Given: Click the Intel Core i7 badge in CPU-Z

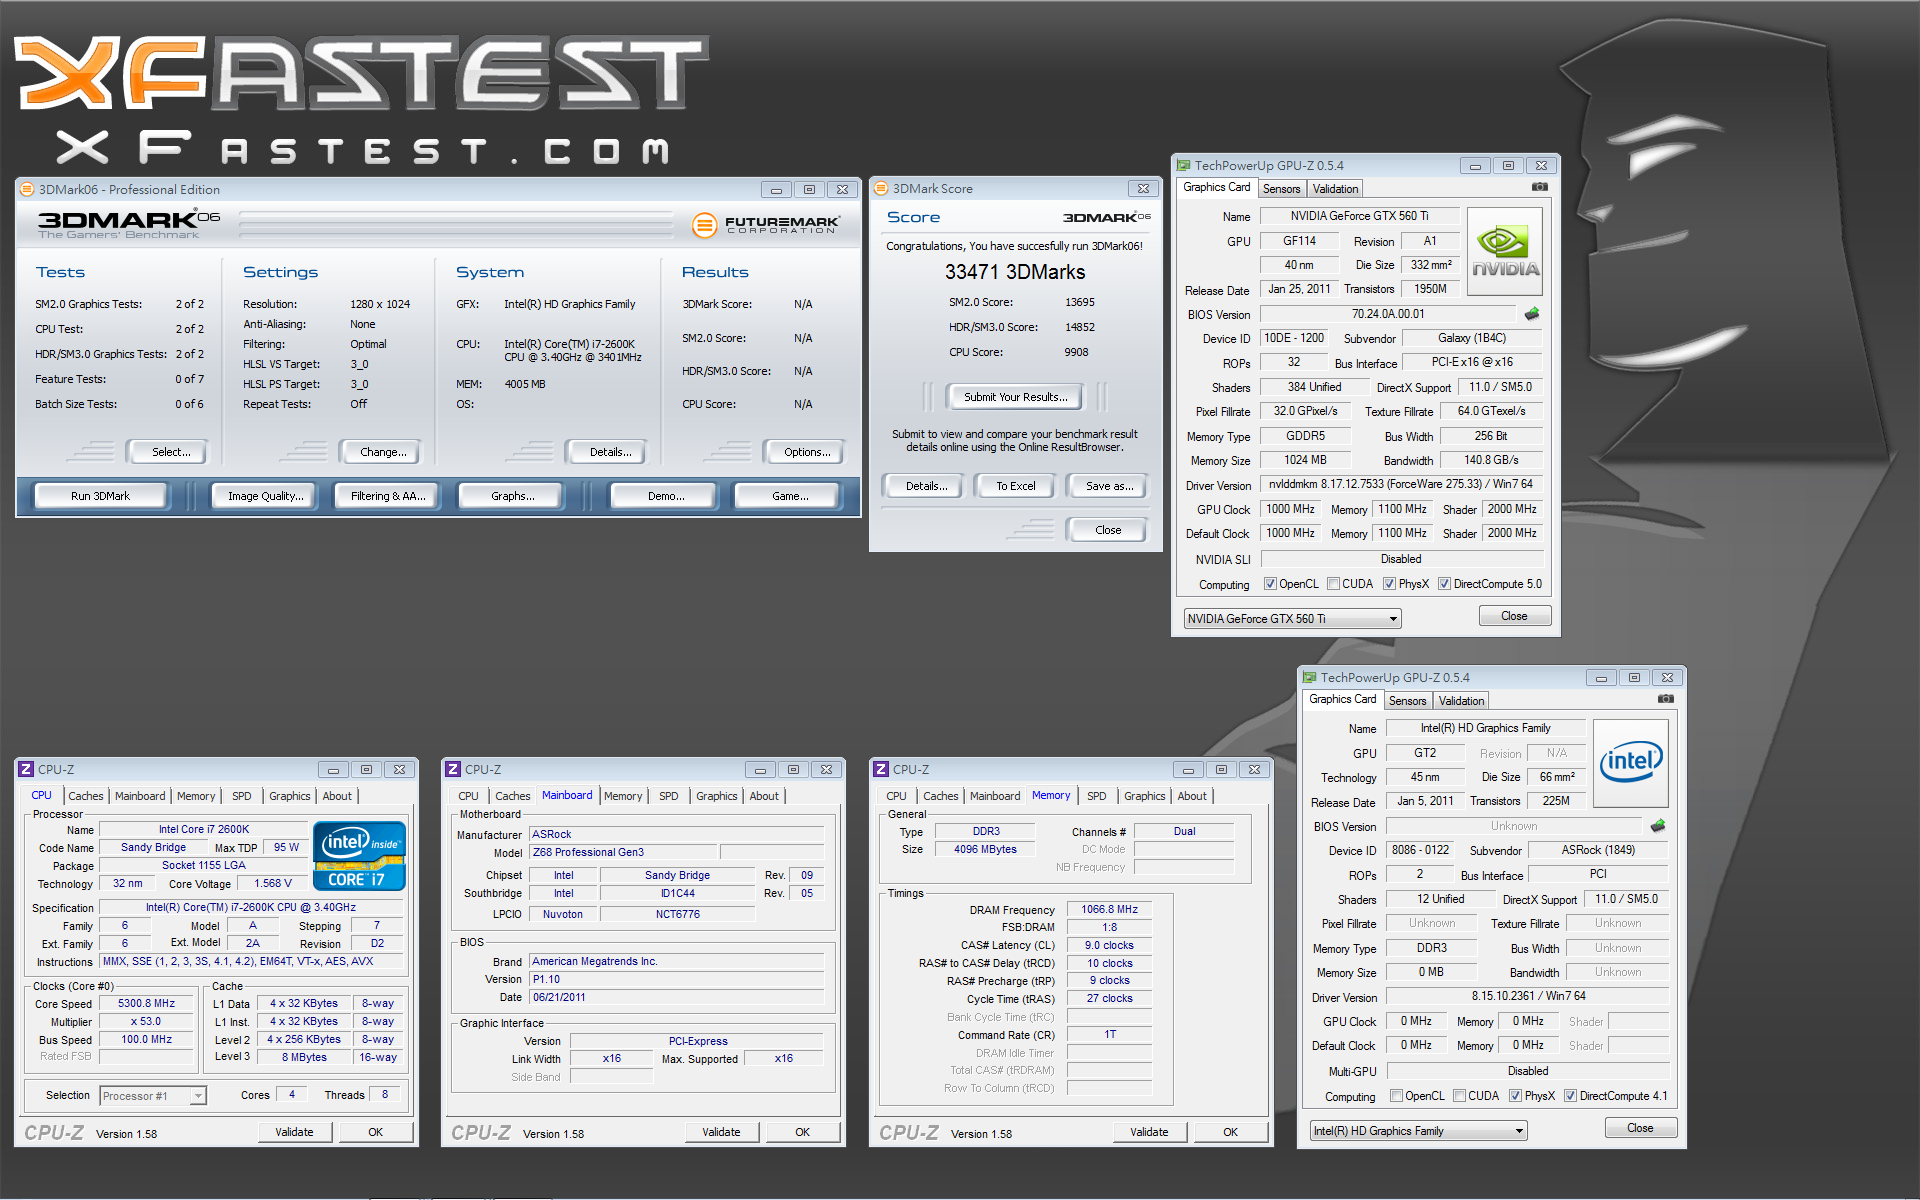Looking at the screenshot, I should (x=359, y=856).
